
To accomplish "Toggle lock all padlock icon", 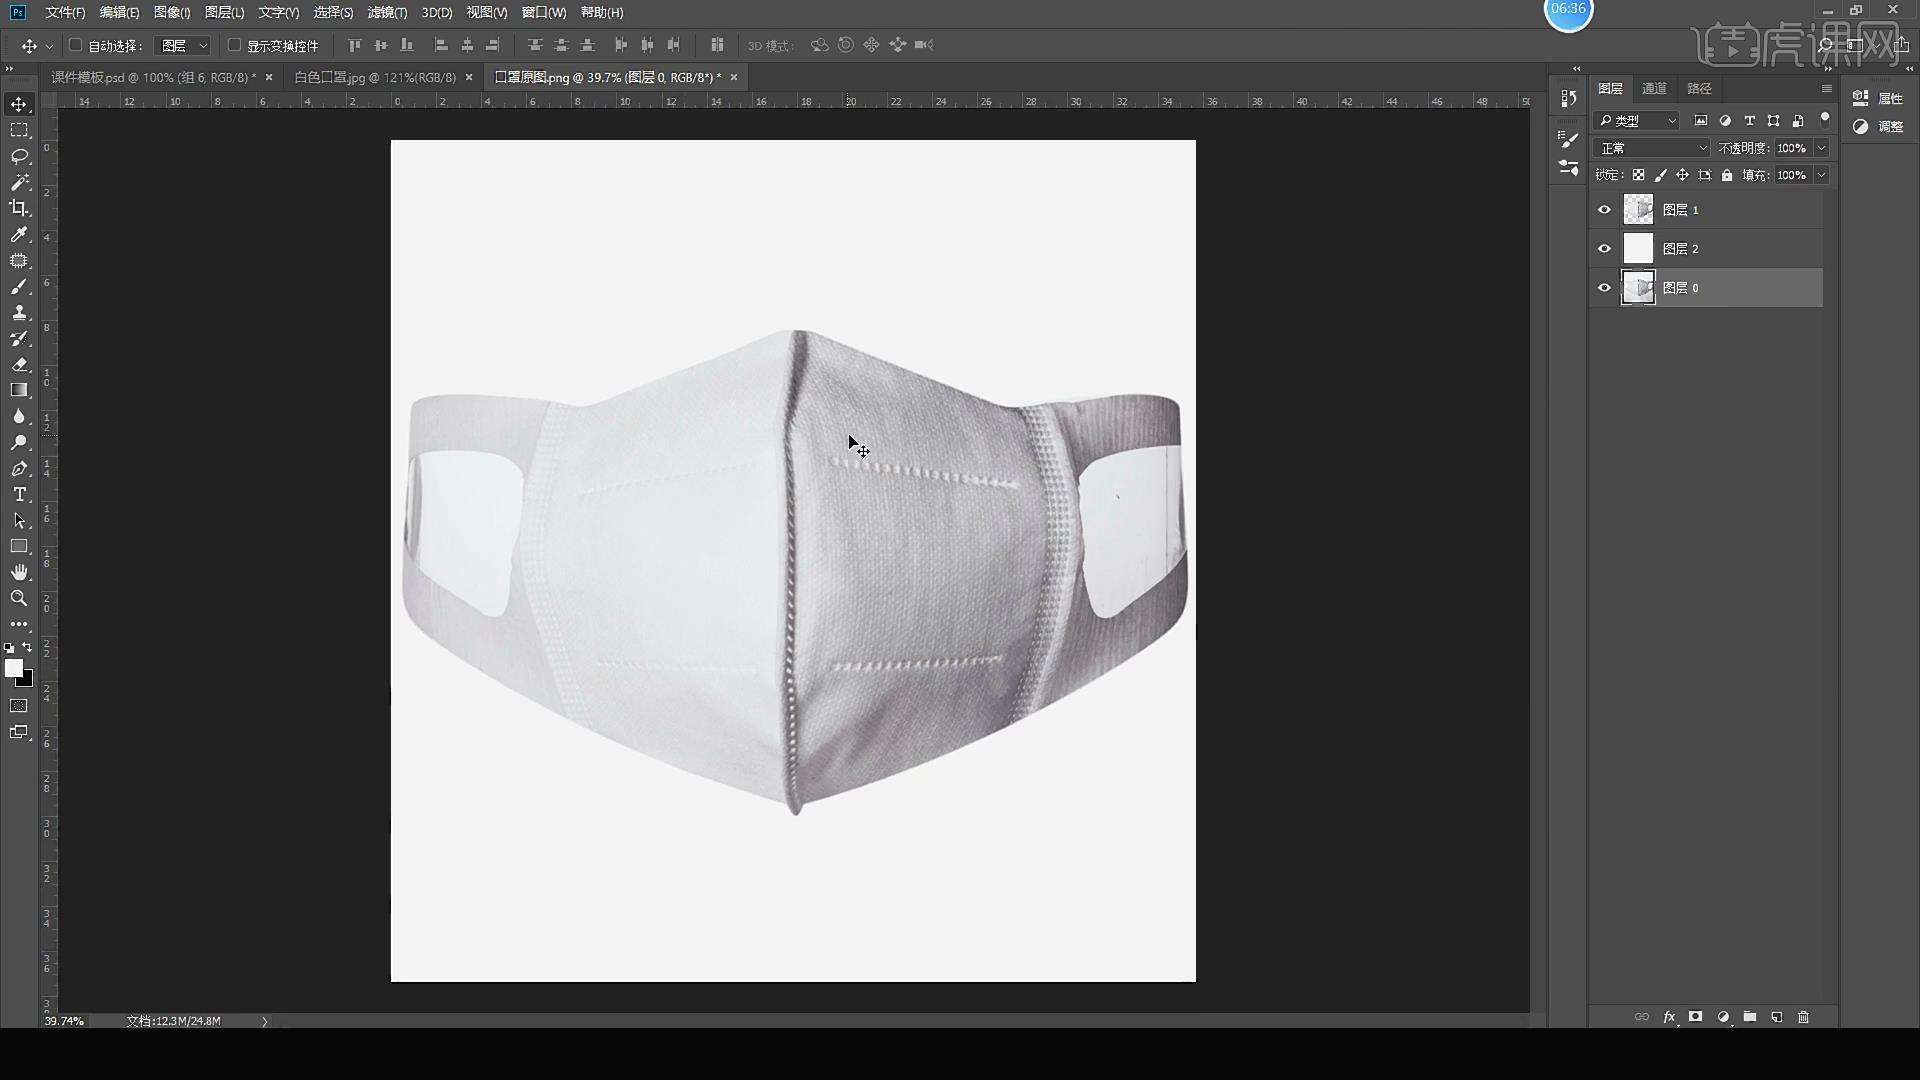I will [1727, 175].
